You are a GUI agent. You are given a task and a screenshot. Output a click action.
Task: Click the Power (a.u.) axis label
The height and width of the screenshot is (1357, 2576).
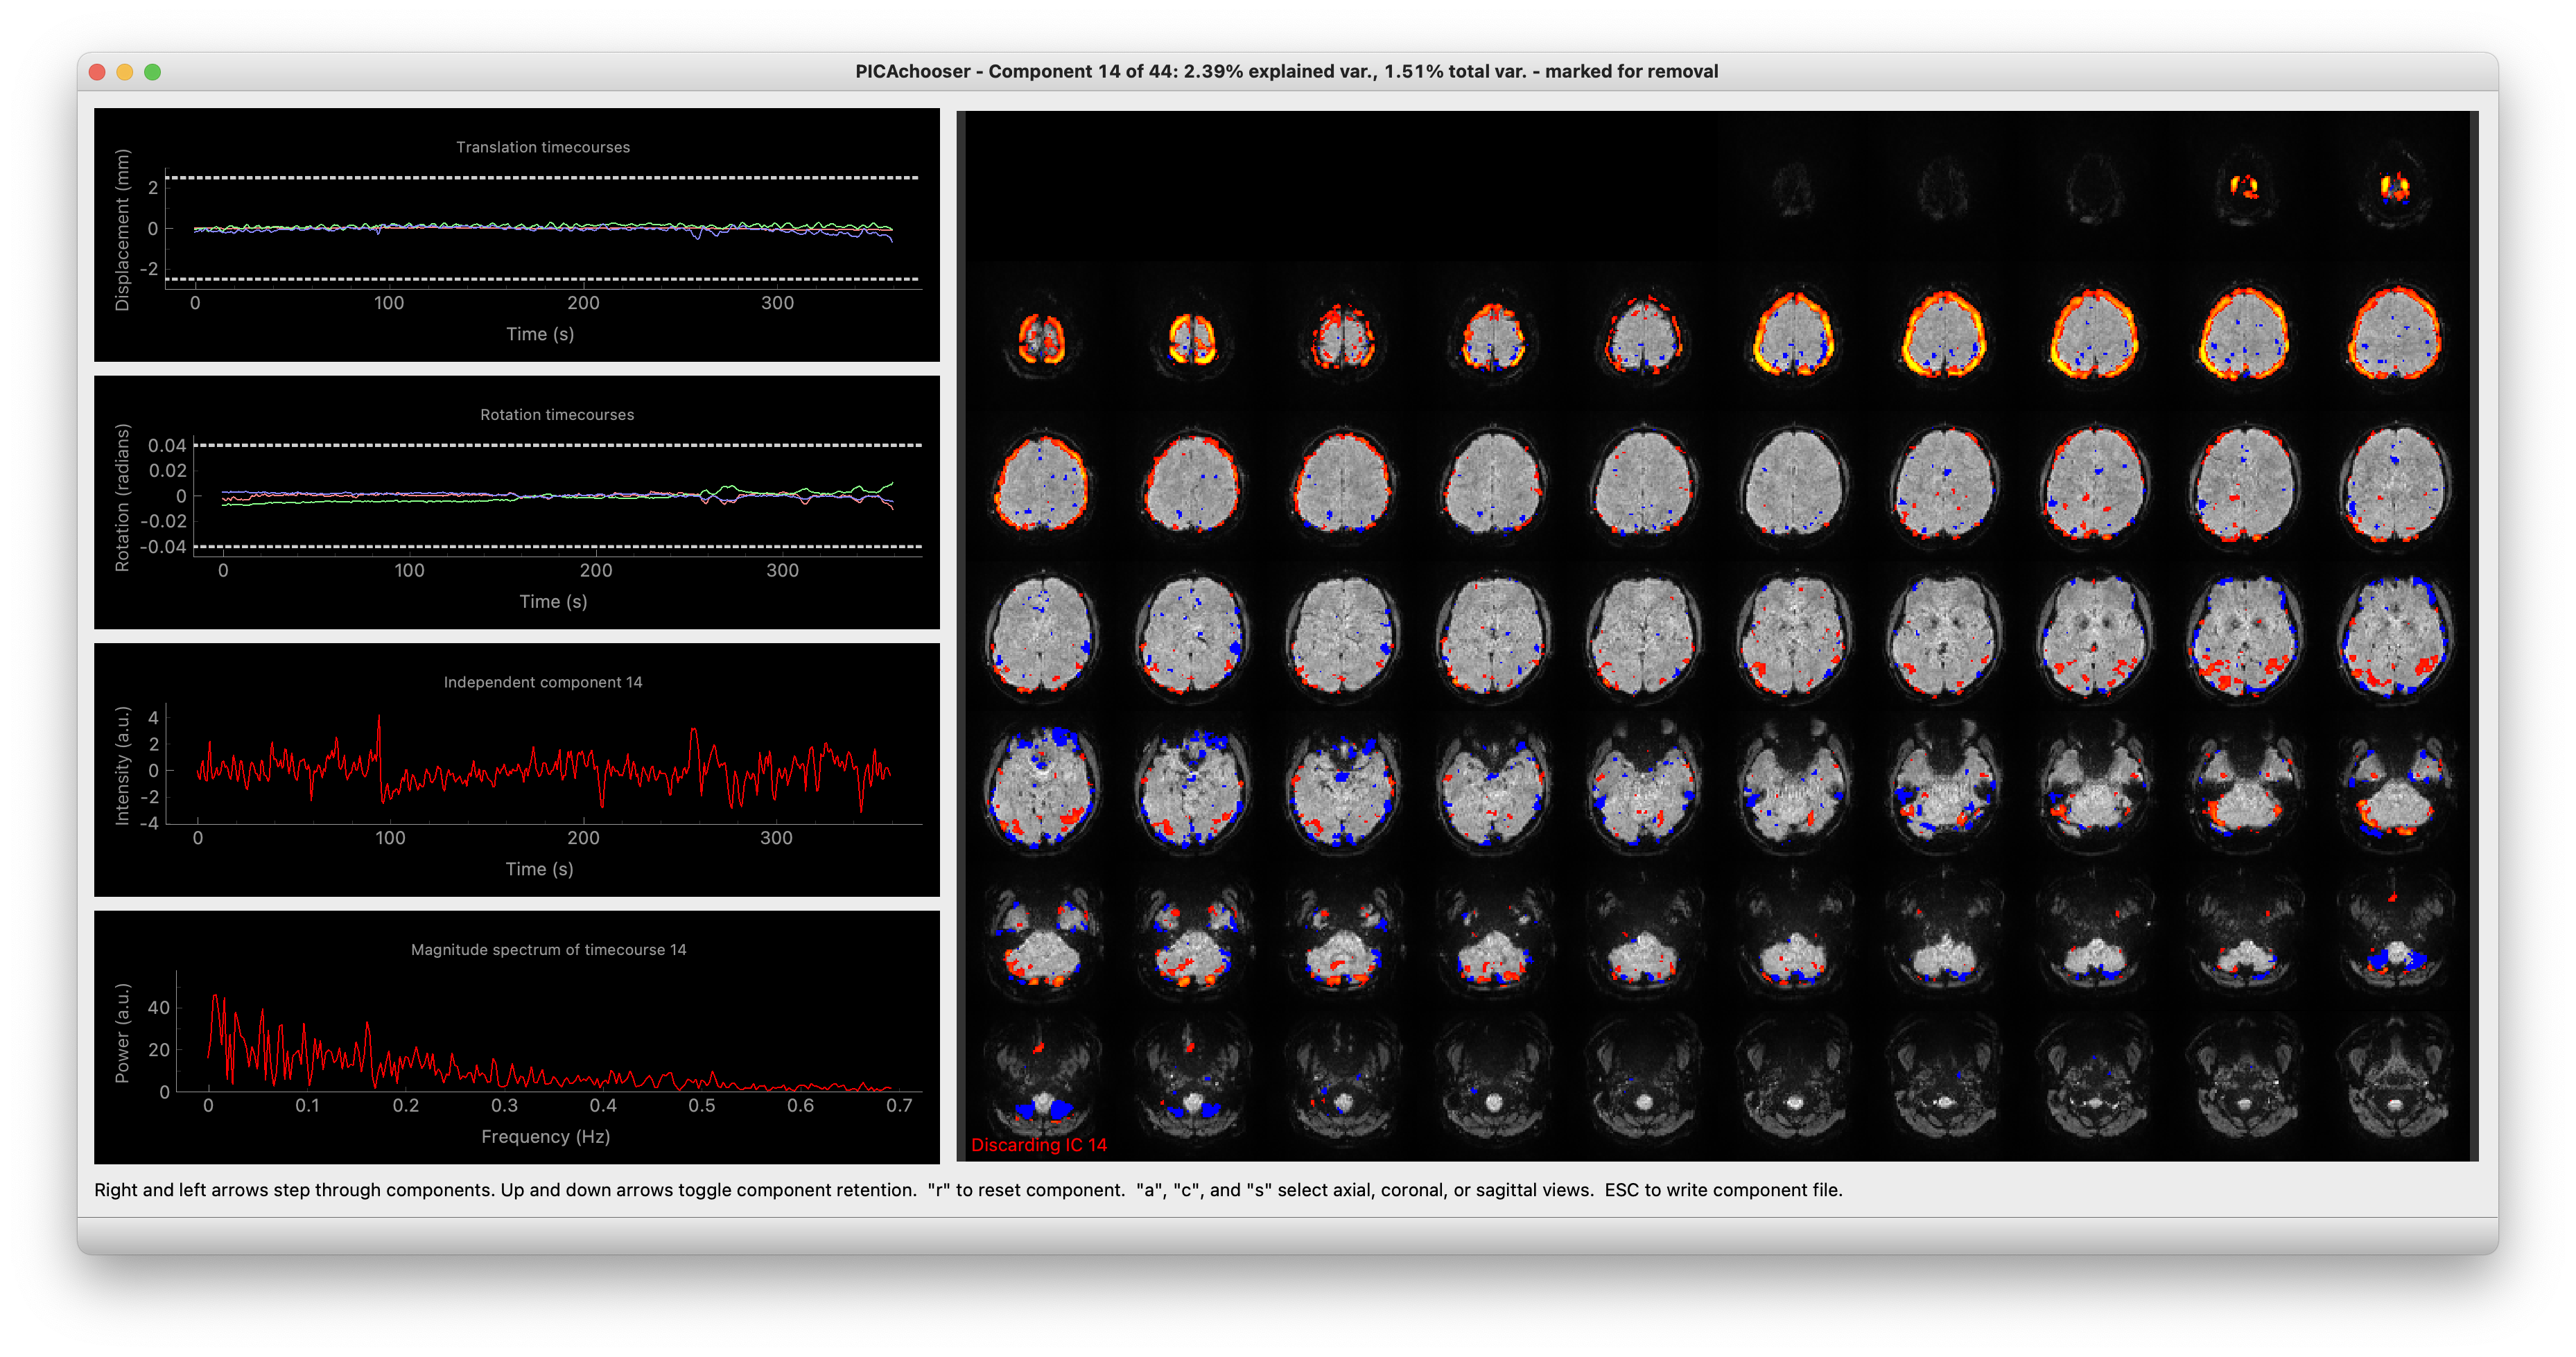(x=122, y=1033)
